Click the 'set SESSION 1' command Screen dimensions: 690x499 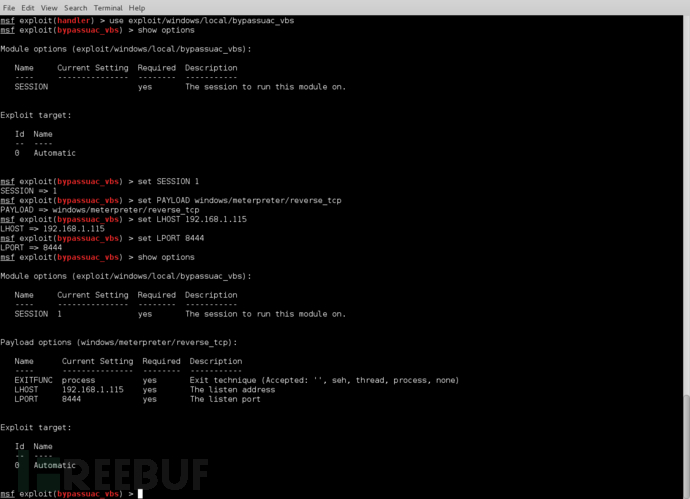(168, 181)
